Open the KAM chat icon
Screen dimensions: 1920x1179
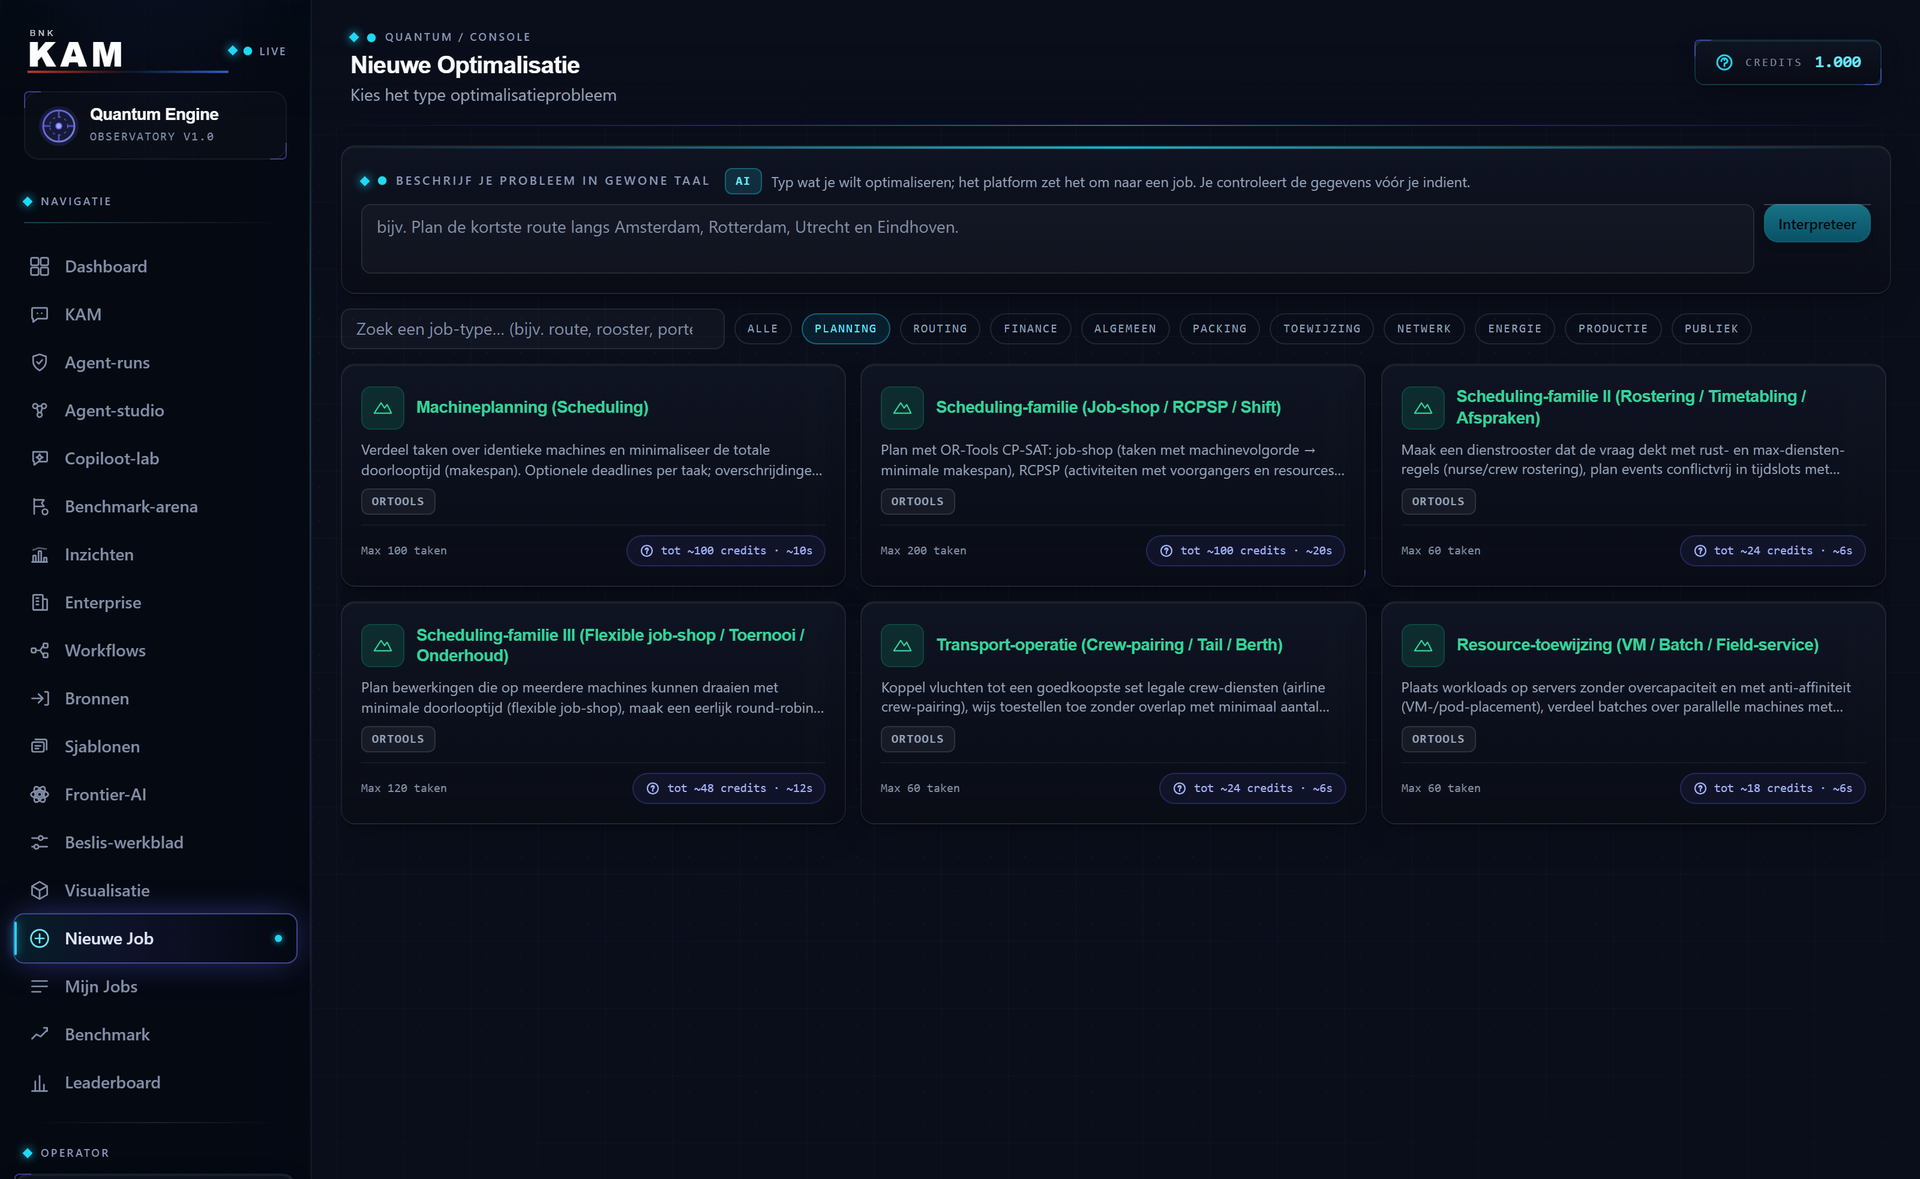39,314
